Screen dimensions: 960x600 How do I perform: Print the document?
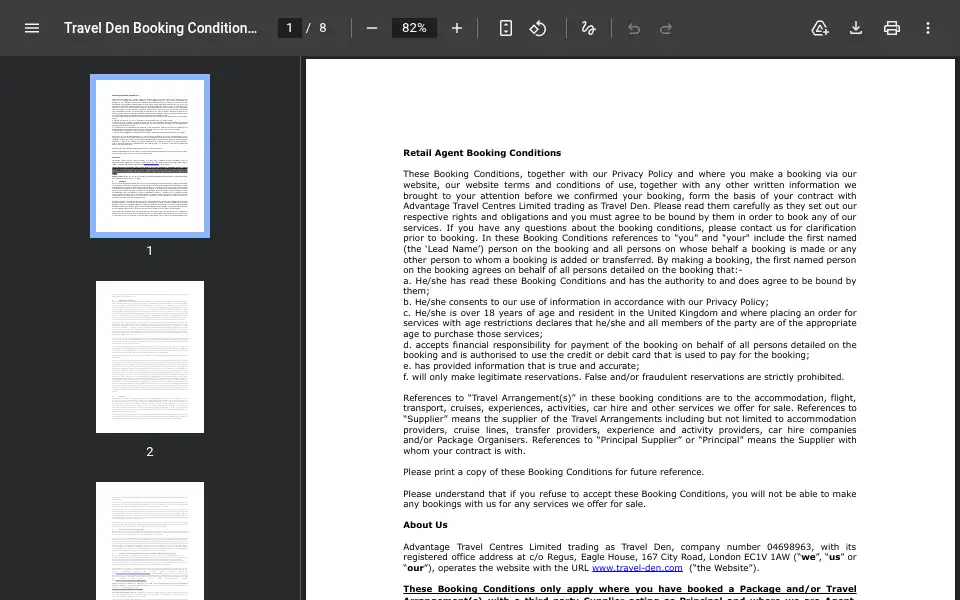pyautogui.click(x=891, y=28)
